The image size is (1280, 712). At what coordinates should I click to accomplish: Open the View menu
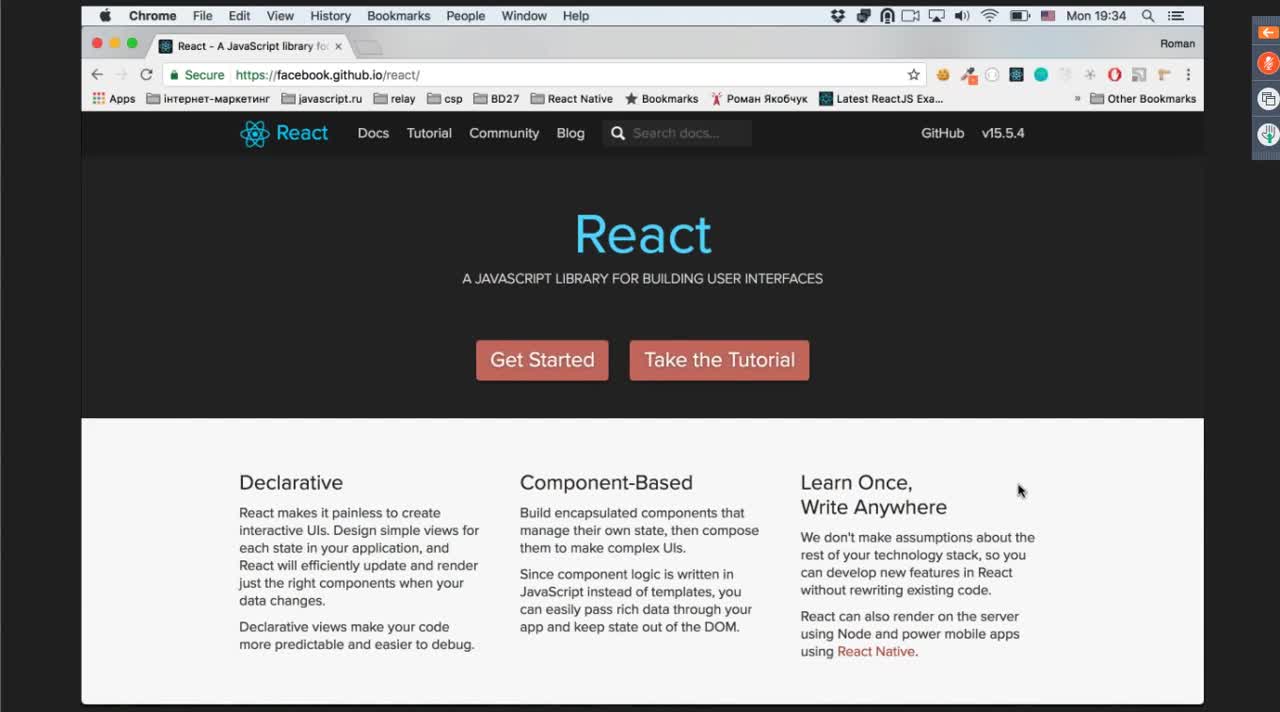pyautogui.click(x=280, y=16)
